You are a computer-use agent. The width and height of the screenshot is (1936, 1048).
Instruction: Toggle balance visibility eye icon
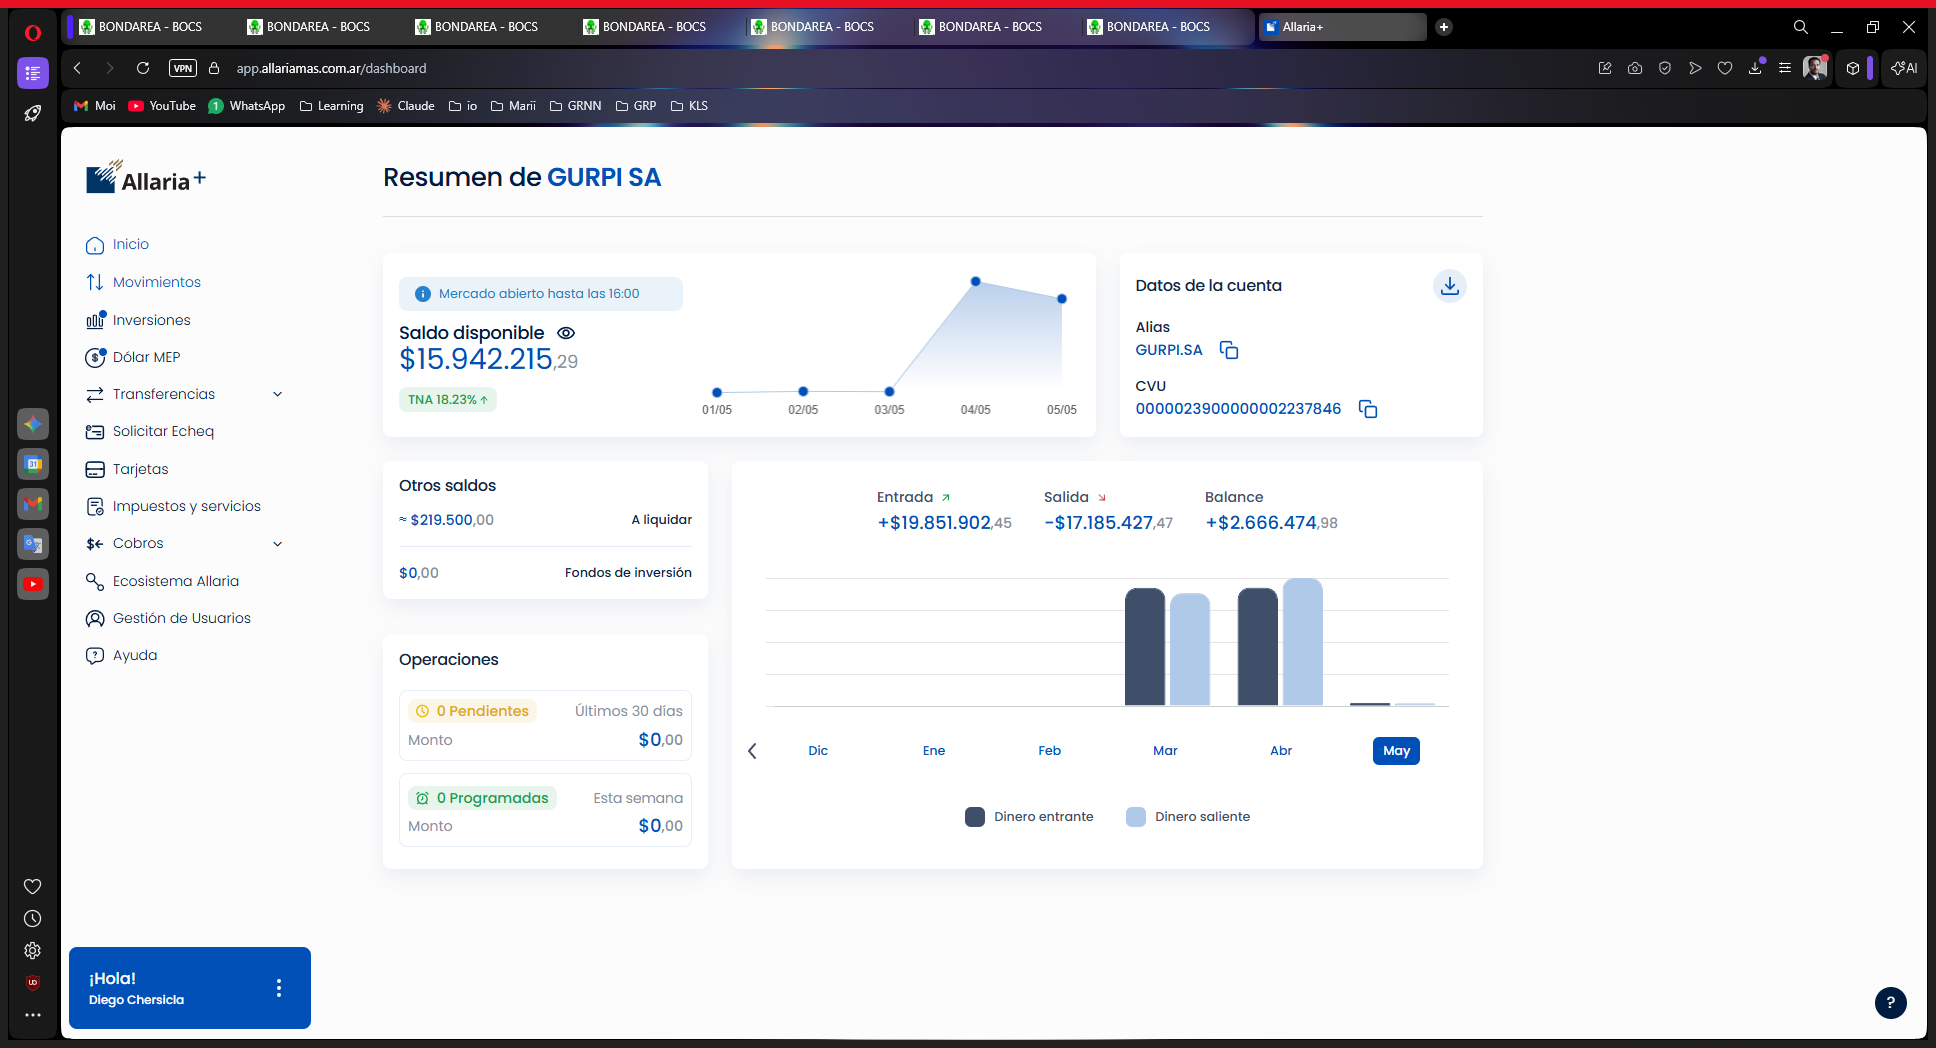tap(566, 333)
